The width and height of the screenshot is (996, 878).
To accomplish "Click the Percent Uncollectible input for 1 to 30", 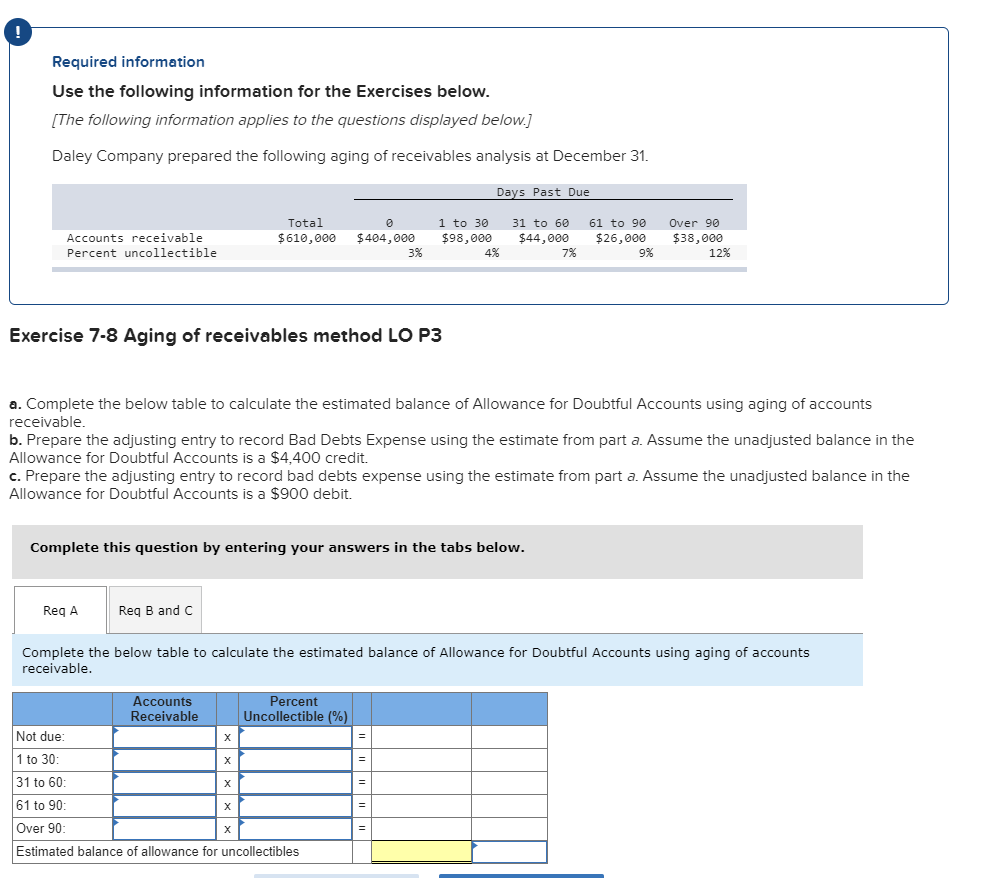I will 294,760.
